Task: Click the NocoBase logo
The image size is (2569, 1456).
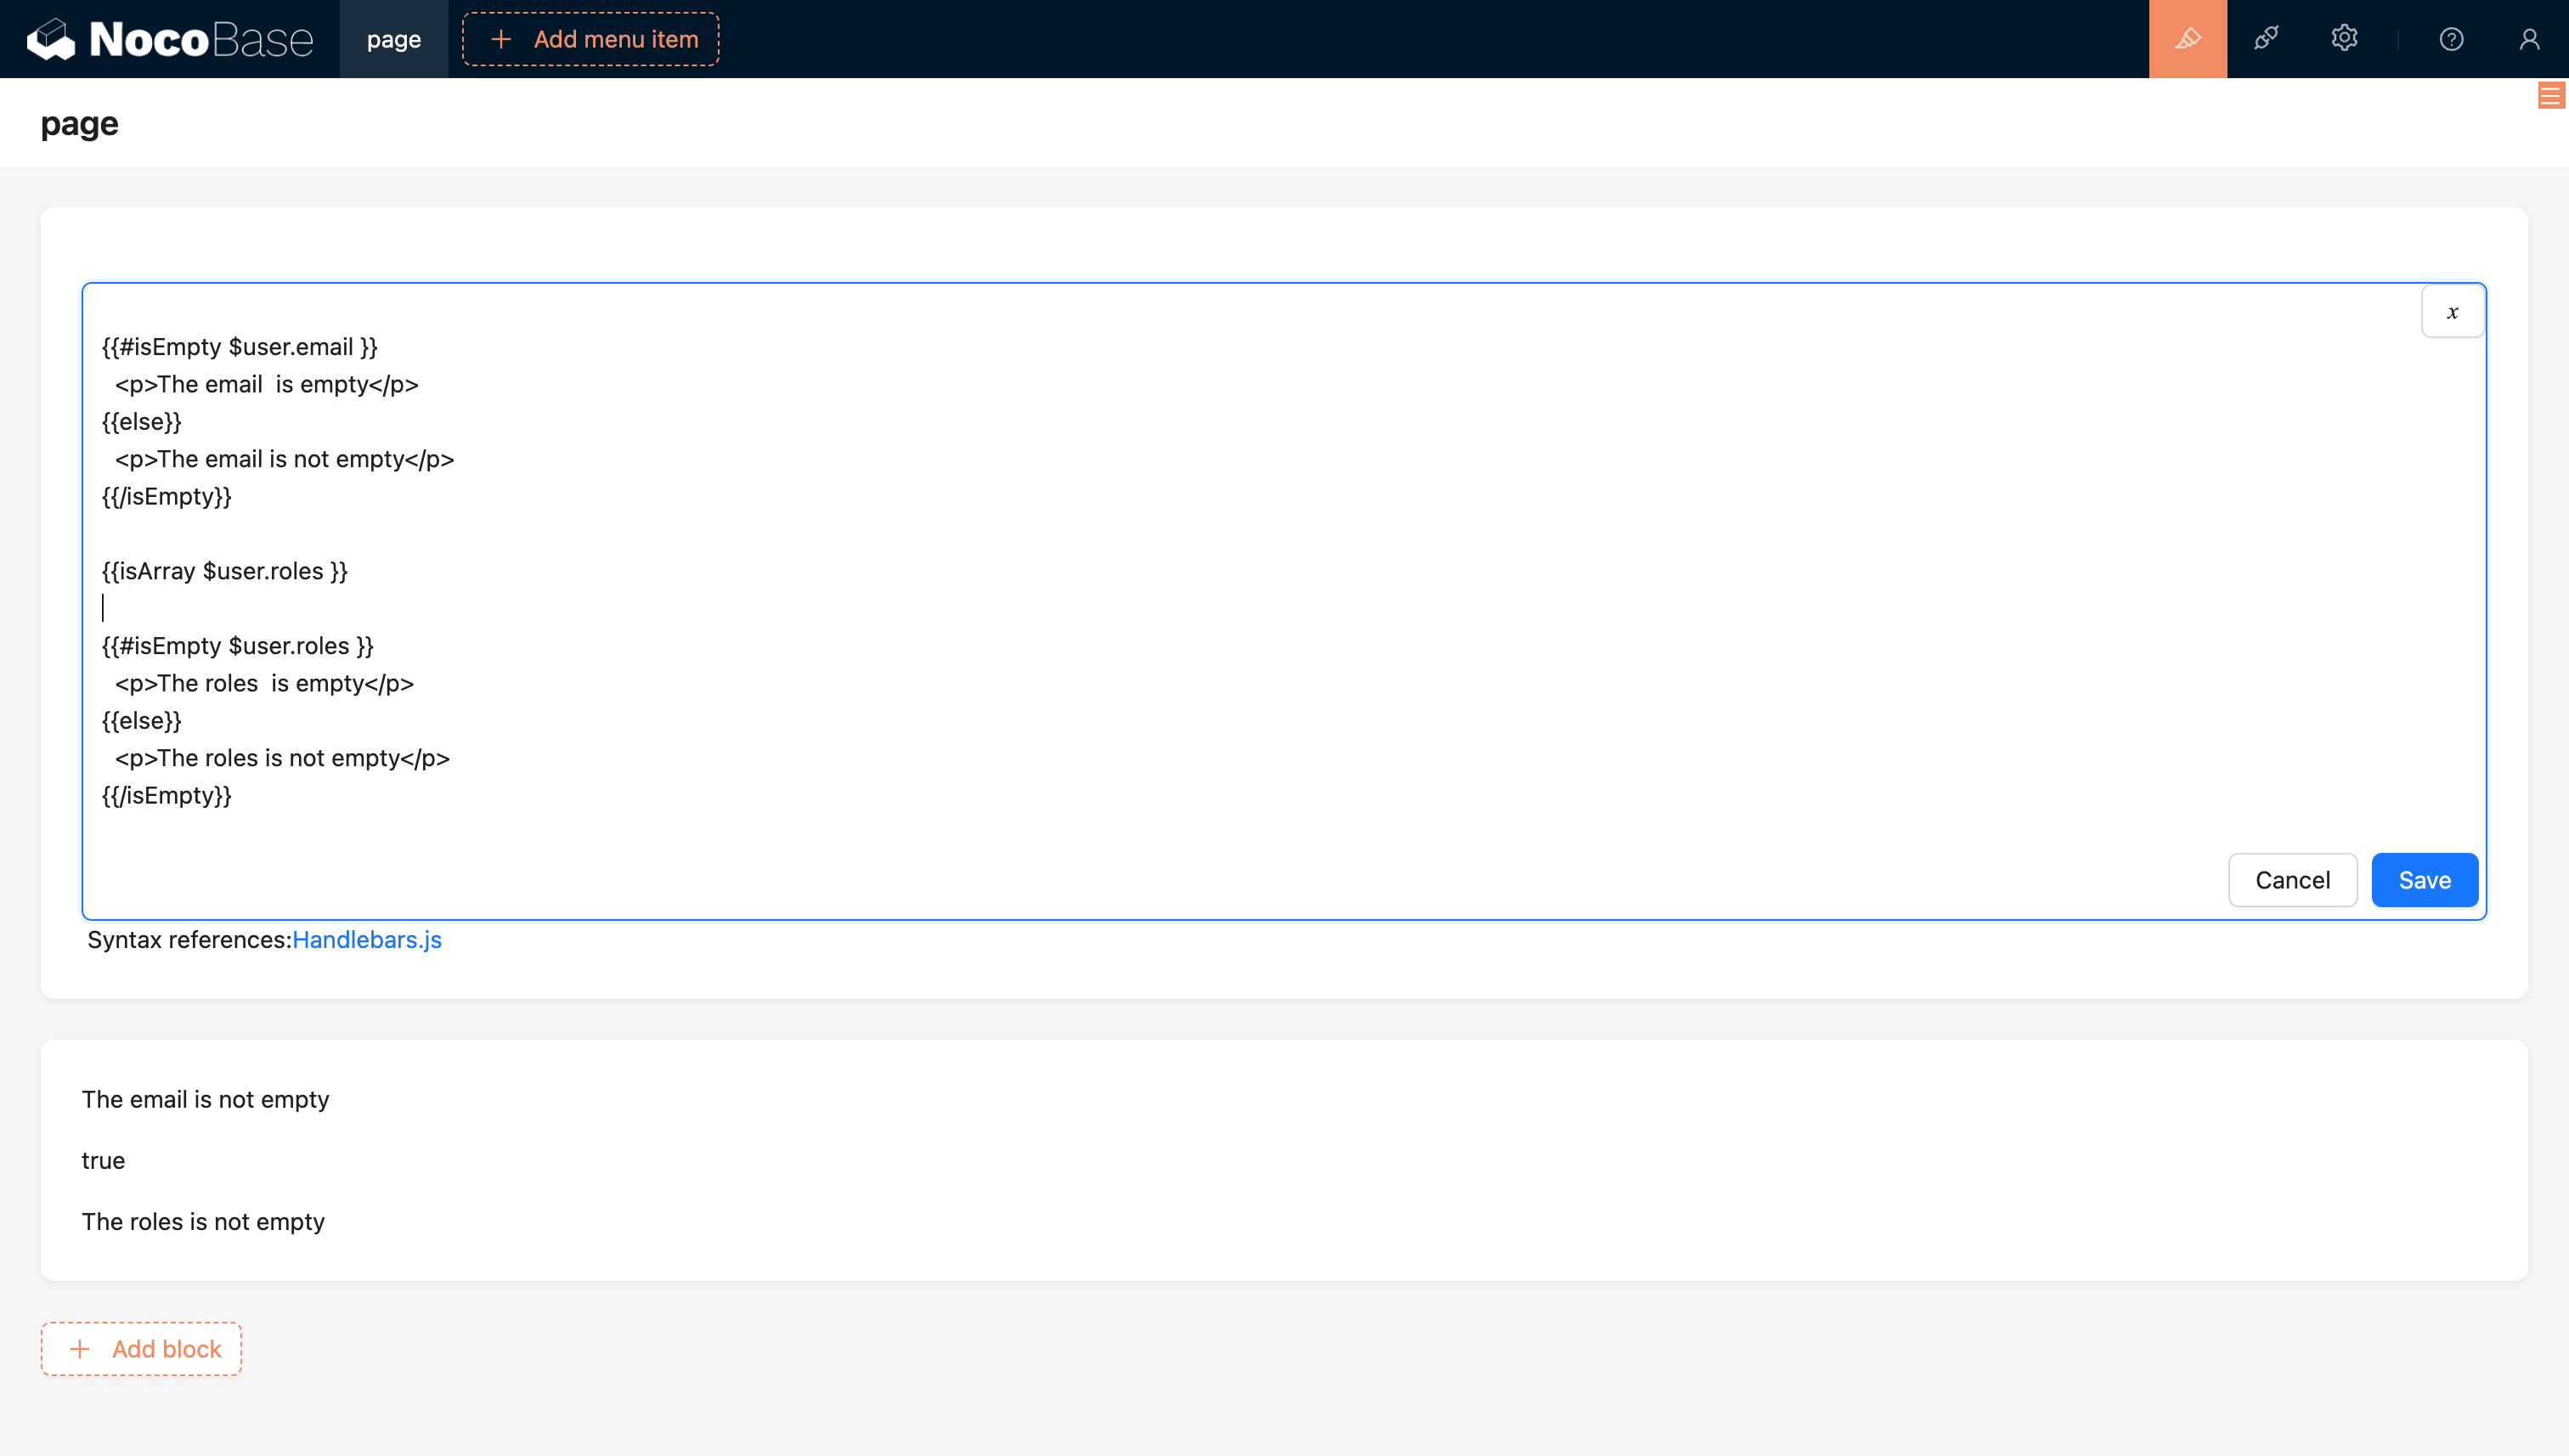Action: 170,39
